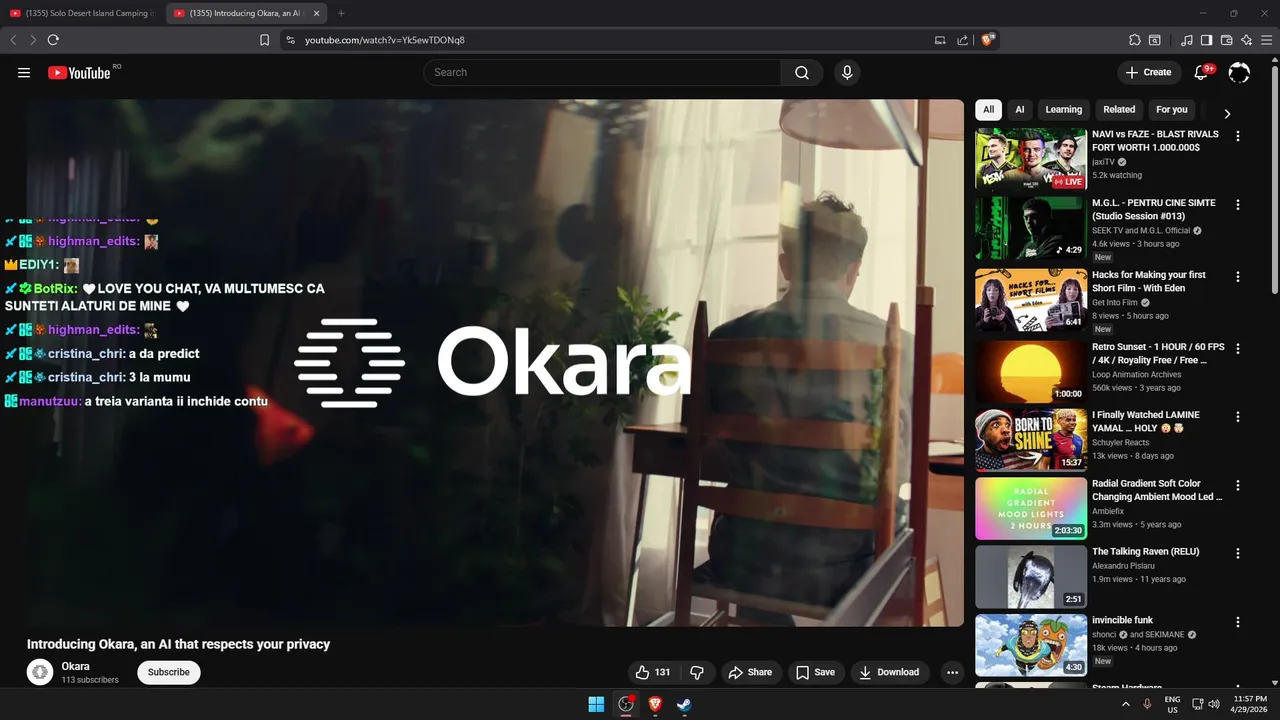Open more actions for the Okara video
1280x720 pixels.
(x=952, y=672)
